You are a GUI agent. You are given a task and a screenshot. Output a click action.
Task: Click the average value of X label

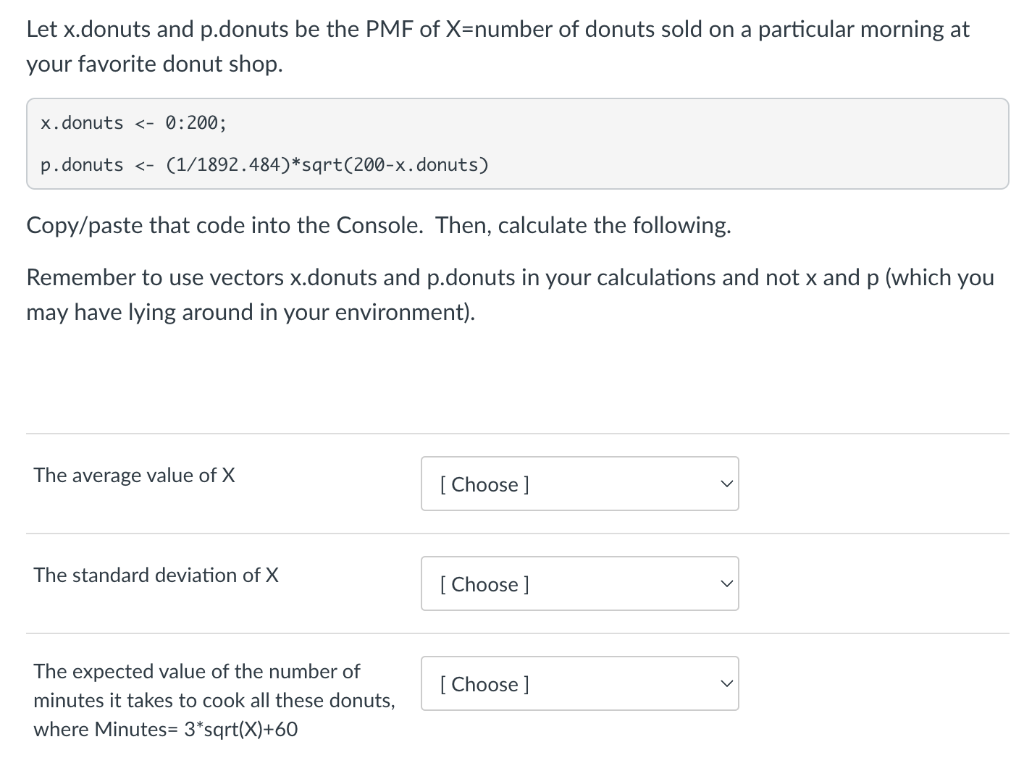point(133,475)
